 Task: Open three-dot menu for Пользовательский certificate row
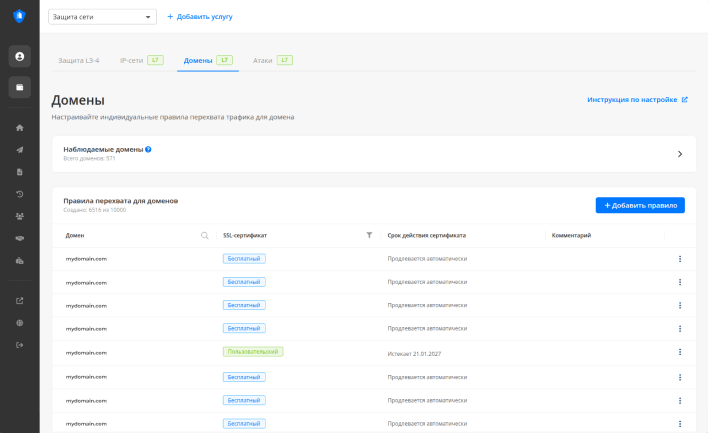pos(680,352)
